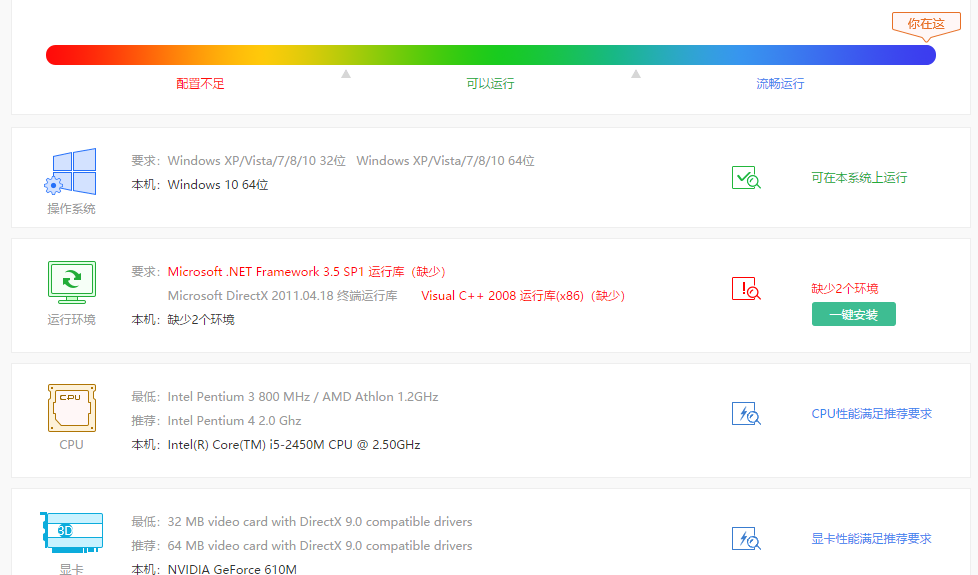Click the Windows 10 64位 local system text
The height and width of the screenshot is (575, 978).
pos(218,185)
